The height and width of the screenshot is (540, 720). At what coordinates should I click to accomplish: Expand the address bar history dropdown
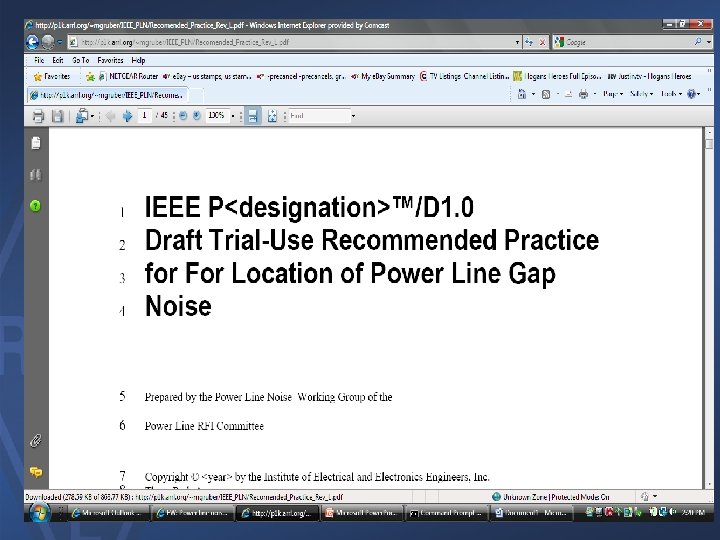click(518, 42)
